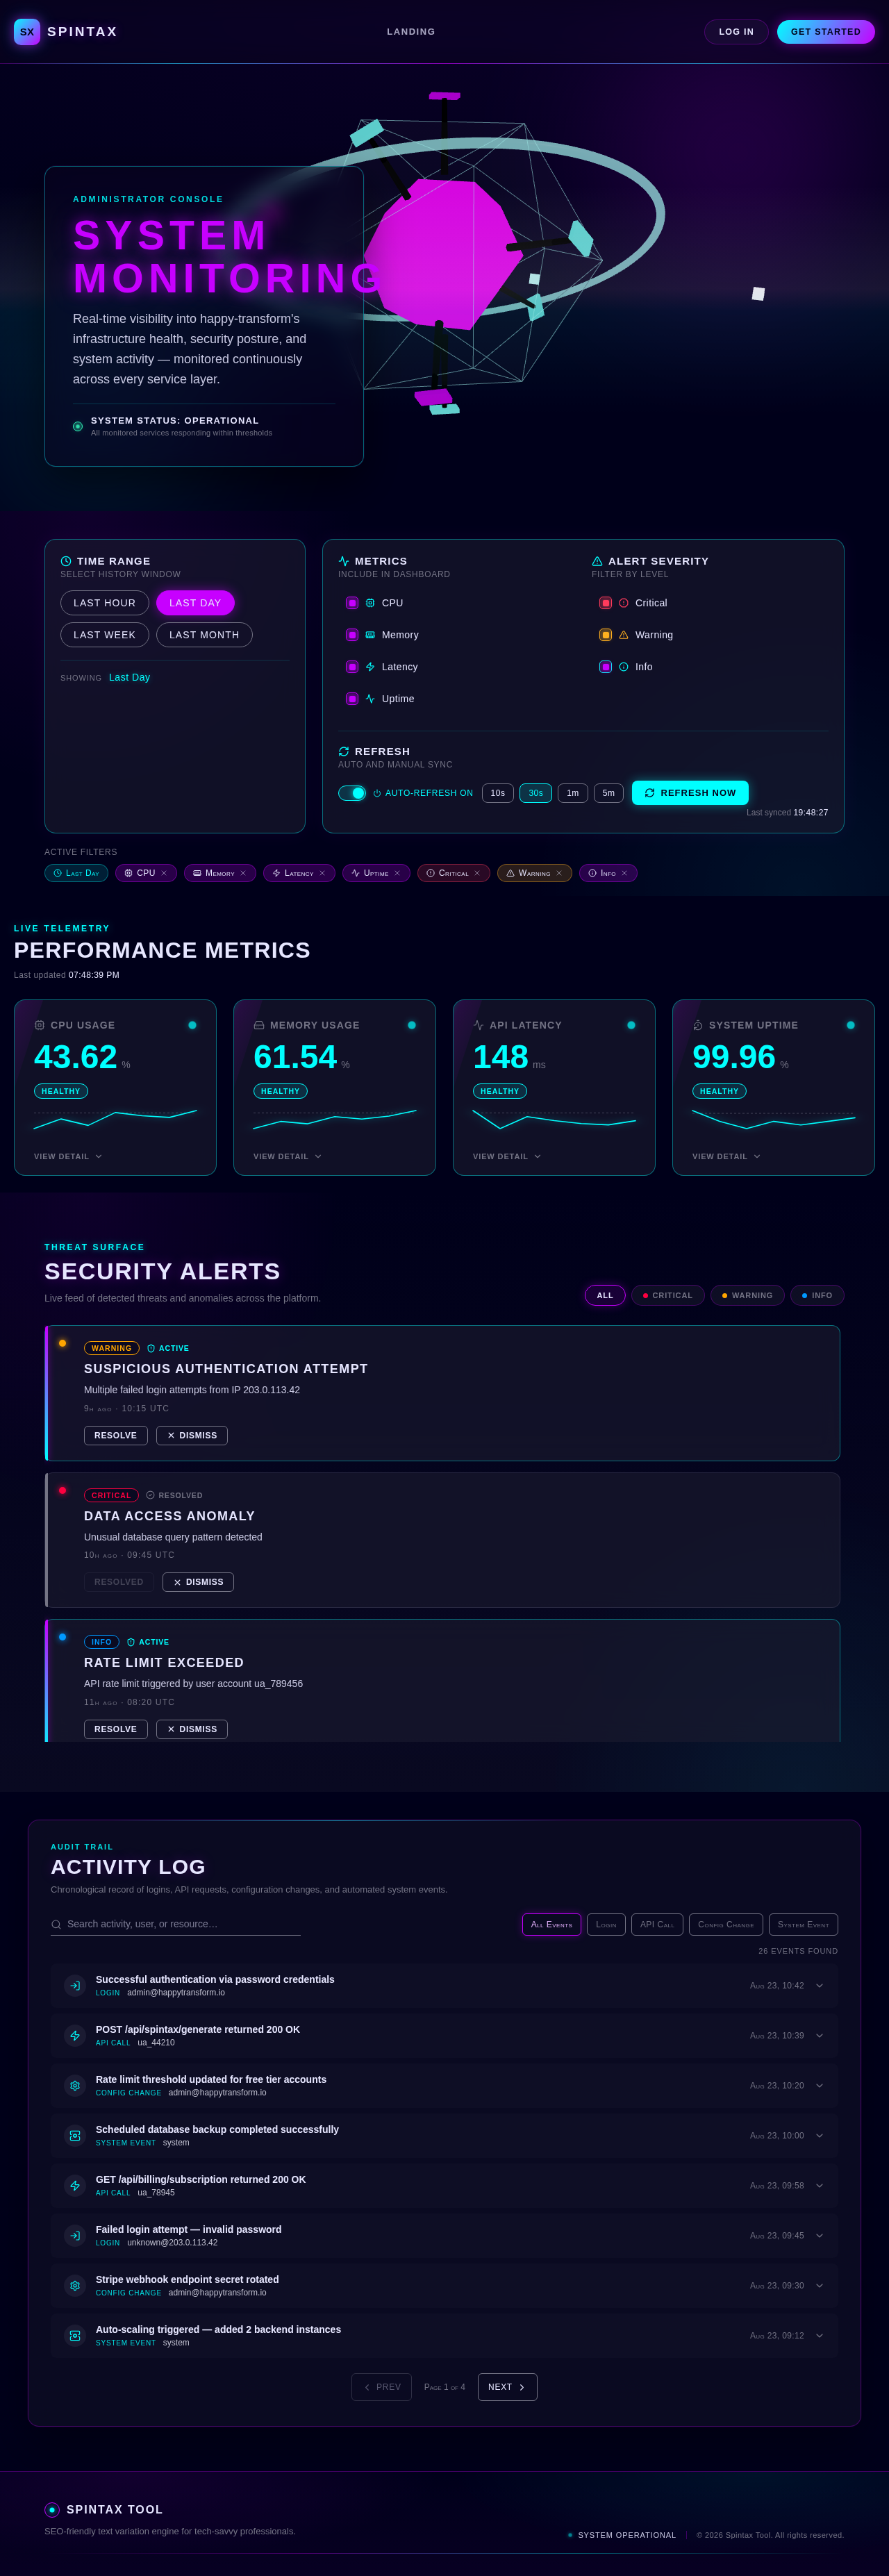Open the Landing nav item
Screen dimensions: 889x2576
click(x=411, y=32)
